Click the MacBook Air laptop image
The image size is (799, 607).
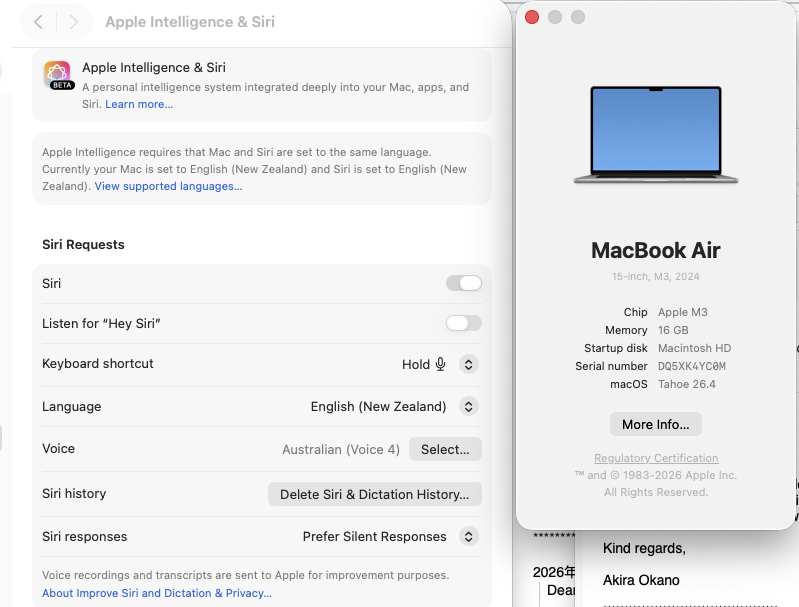point(656,134)
